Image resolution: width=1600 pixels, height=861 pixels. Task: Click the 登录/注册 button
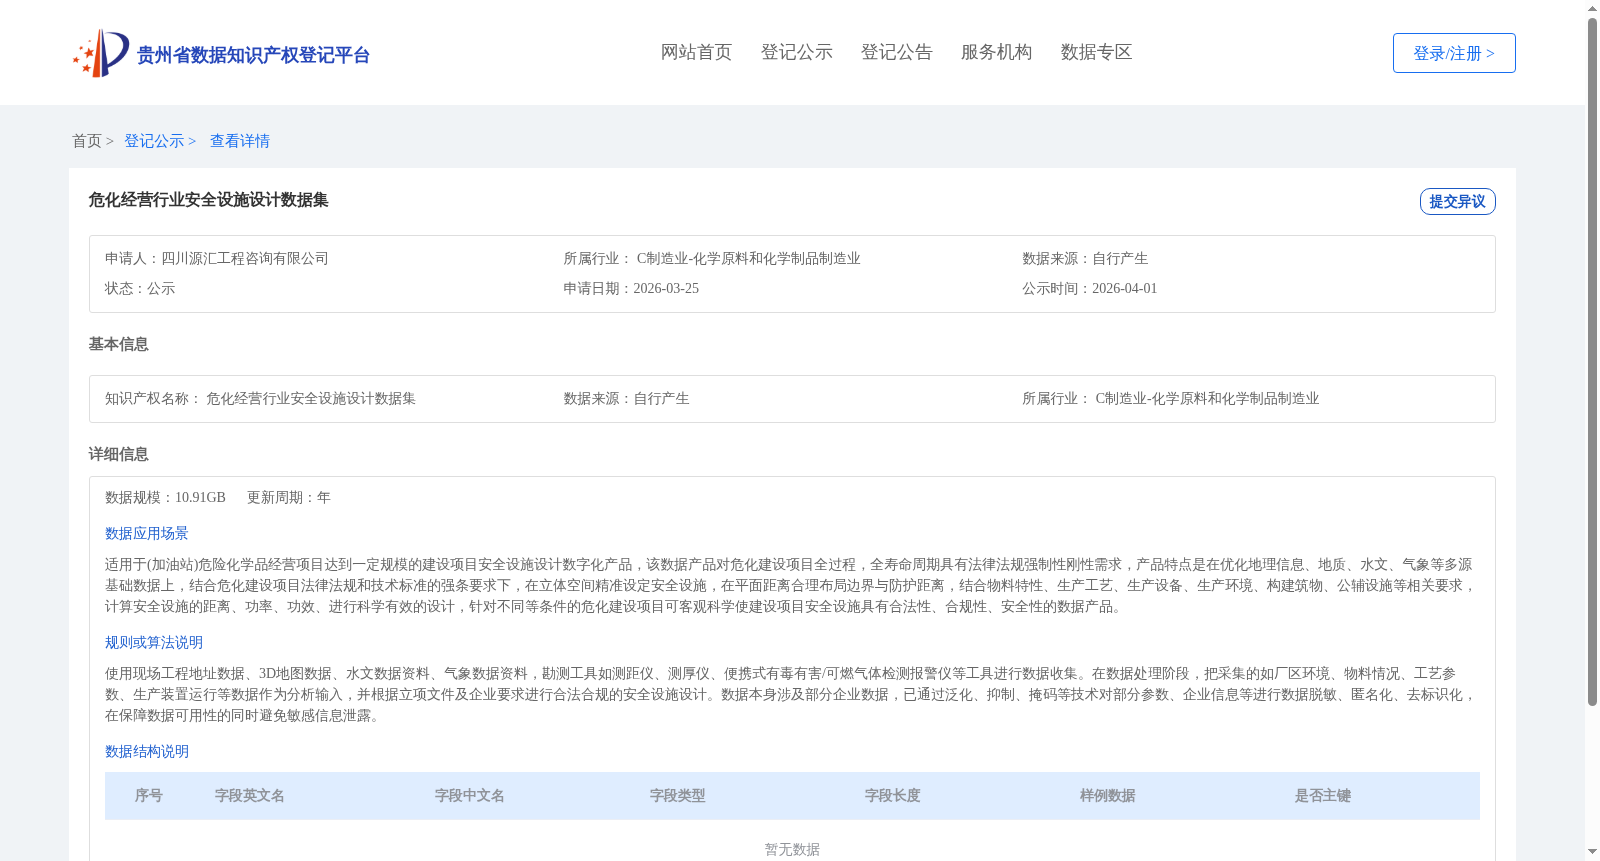pyautogui.click(x=1454, y=53)
